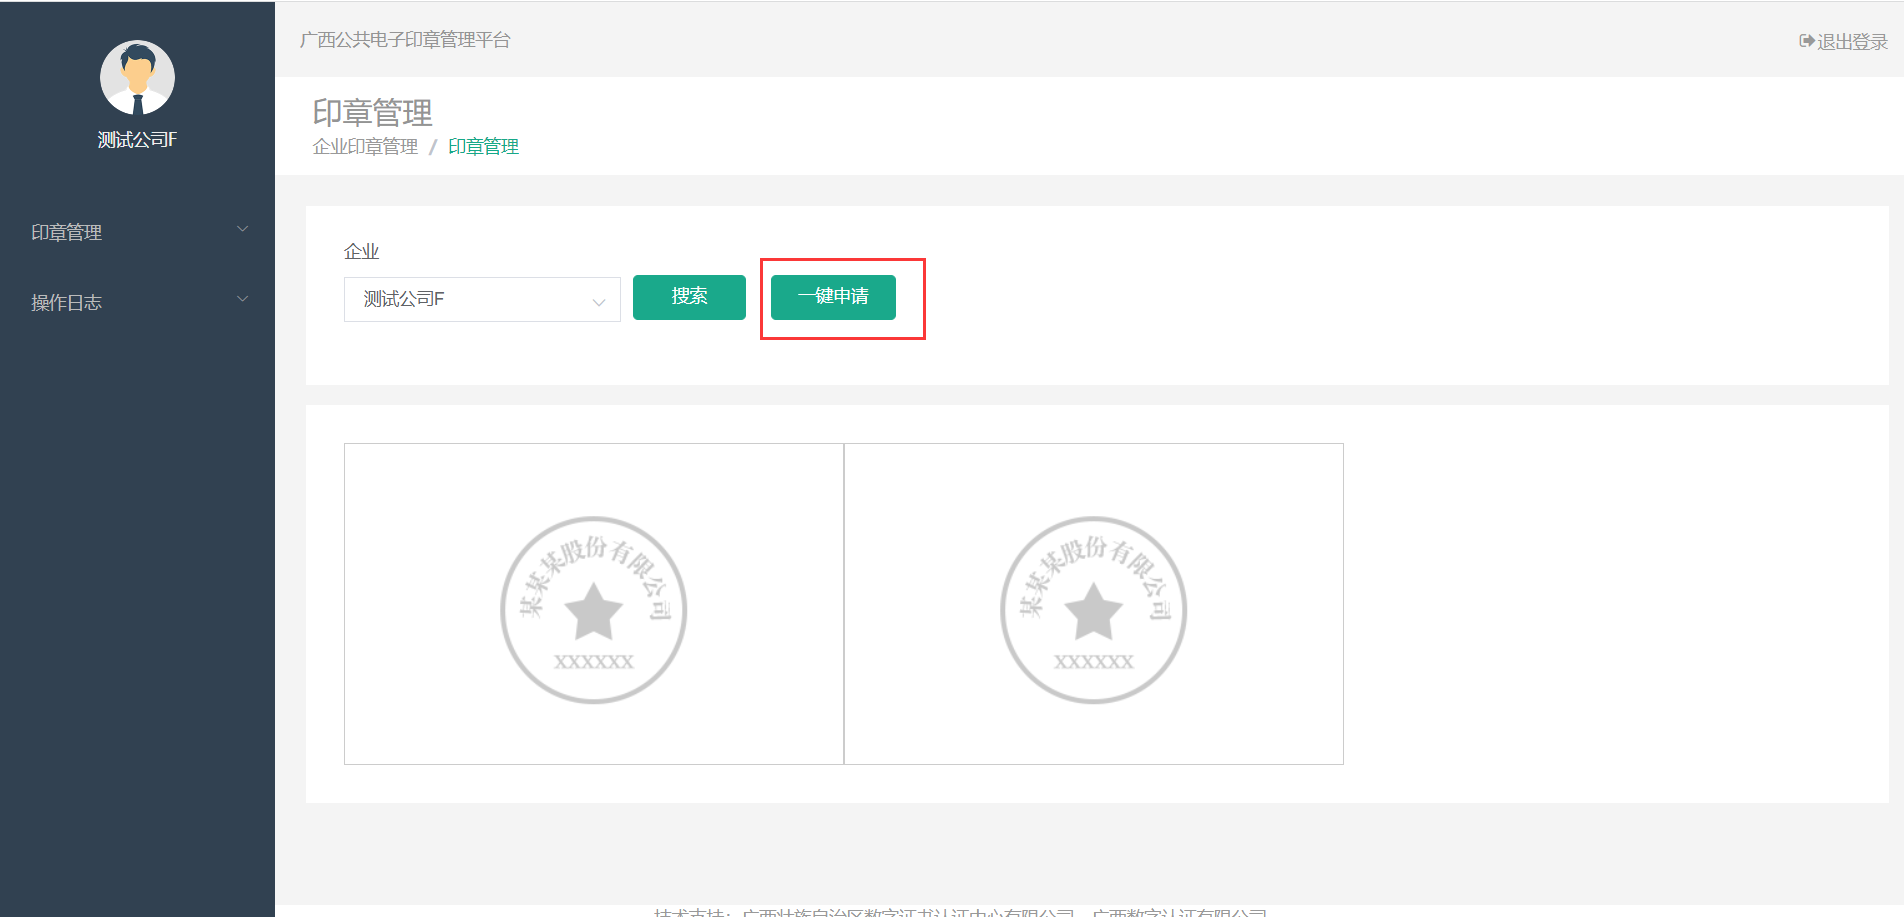Click the arrow inside the 企业 dropdown
This screenshot has height=917, width=1904.
pos(599,301)
